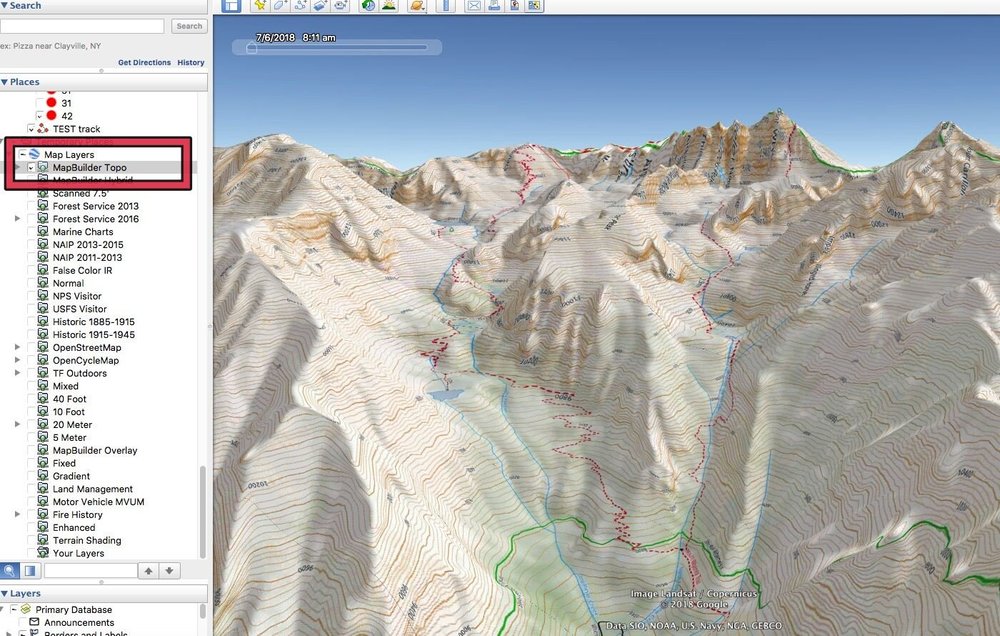
Task: Click the Layers panel vertical scrollbar
Action: click(203, 611)
